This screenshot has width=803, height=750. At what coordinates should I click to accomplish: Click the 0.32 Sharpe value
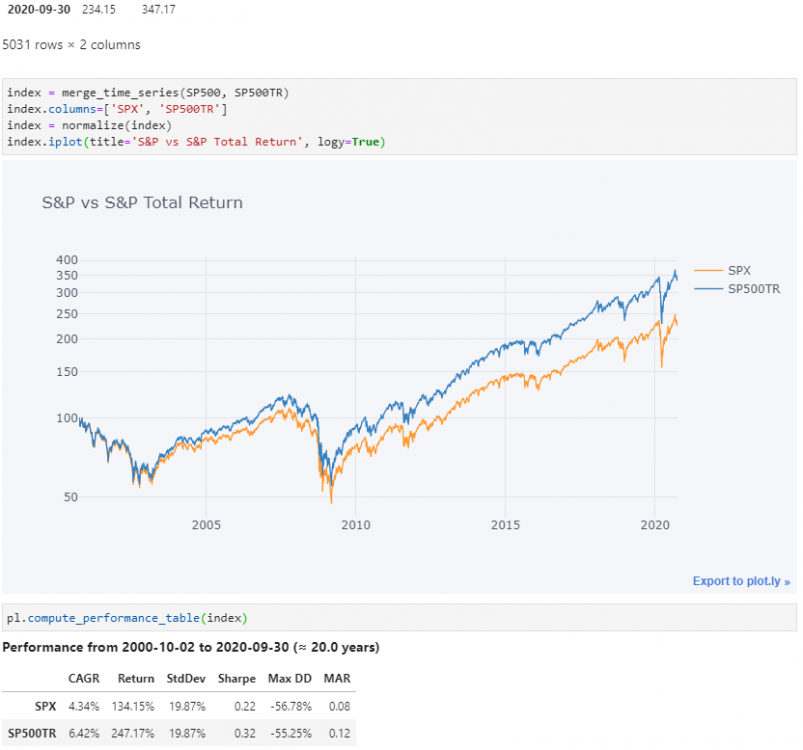[245, 733]
